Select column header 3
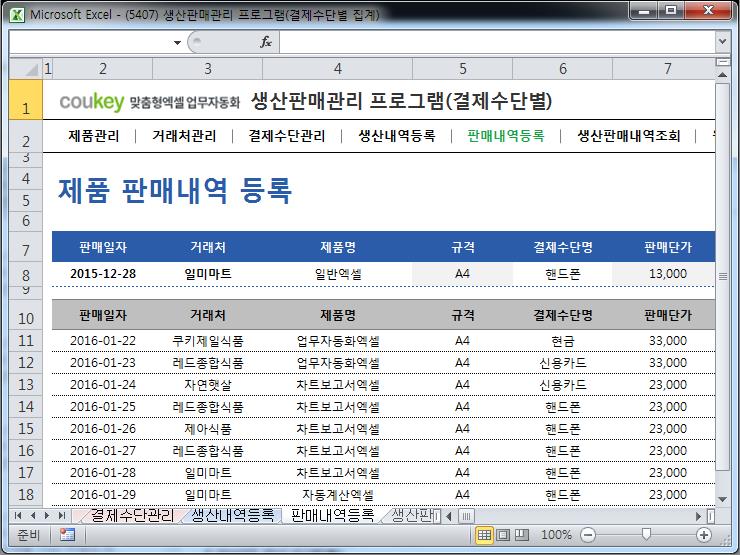Screen dimensions: 740x555 click(x=208, y=69)
